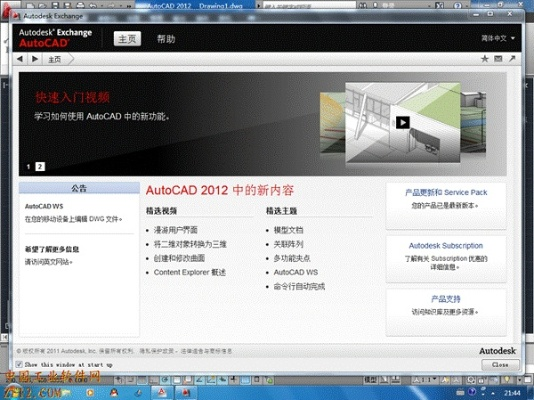This screenshot has width=534, height=400.
Task: Open the Content Explorer 概述 link
Action: (x=190, y=272)
